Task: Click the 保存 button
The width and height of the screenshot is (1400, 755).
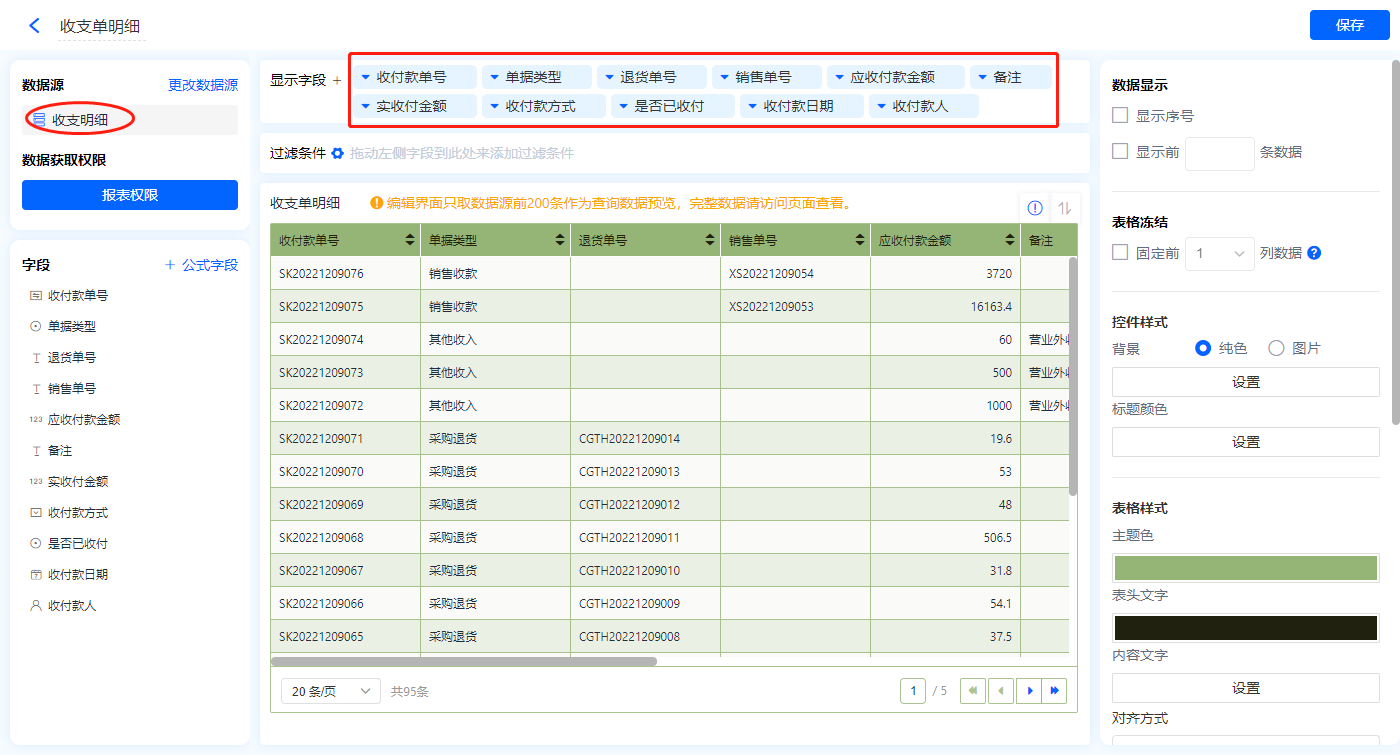Action: pos(1349,25)
